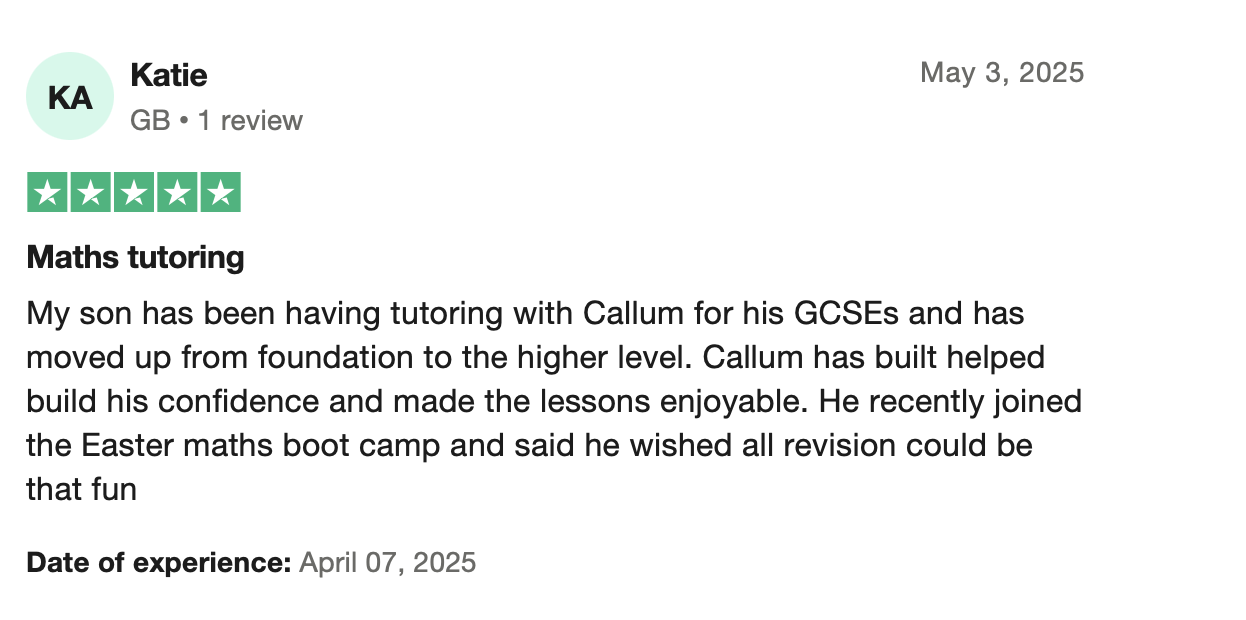This screenshot has height=620, width=1246.
Task: Click the April 07, 2025 experience date
Action: (x=388, y=562)
